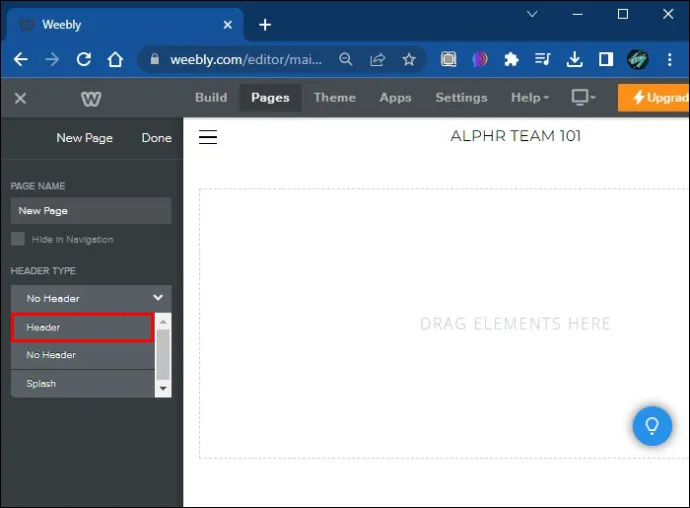Select the No Header list option
Image resolution: width=690 pixels, height=508 pixels.
83,355
